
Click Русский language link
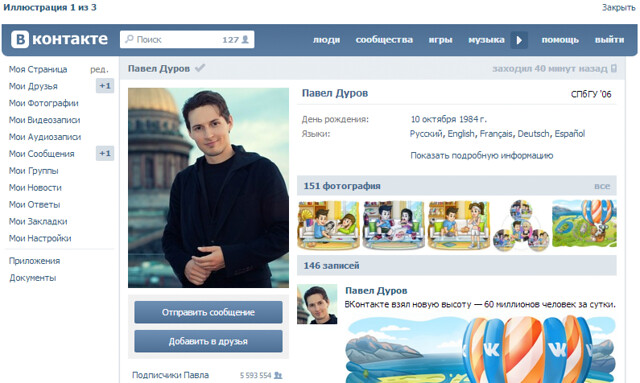(426, 134)
